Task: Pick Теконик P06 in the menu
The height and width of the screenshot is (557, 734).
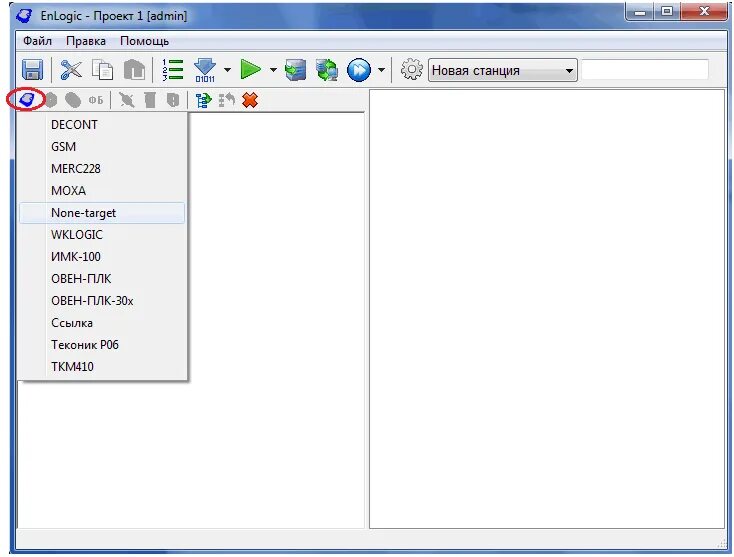Action: pyautogui.click(x=102, y=345)
